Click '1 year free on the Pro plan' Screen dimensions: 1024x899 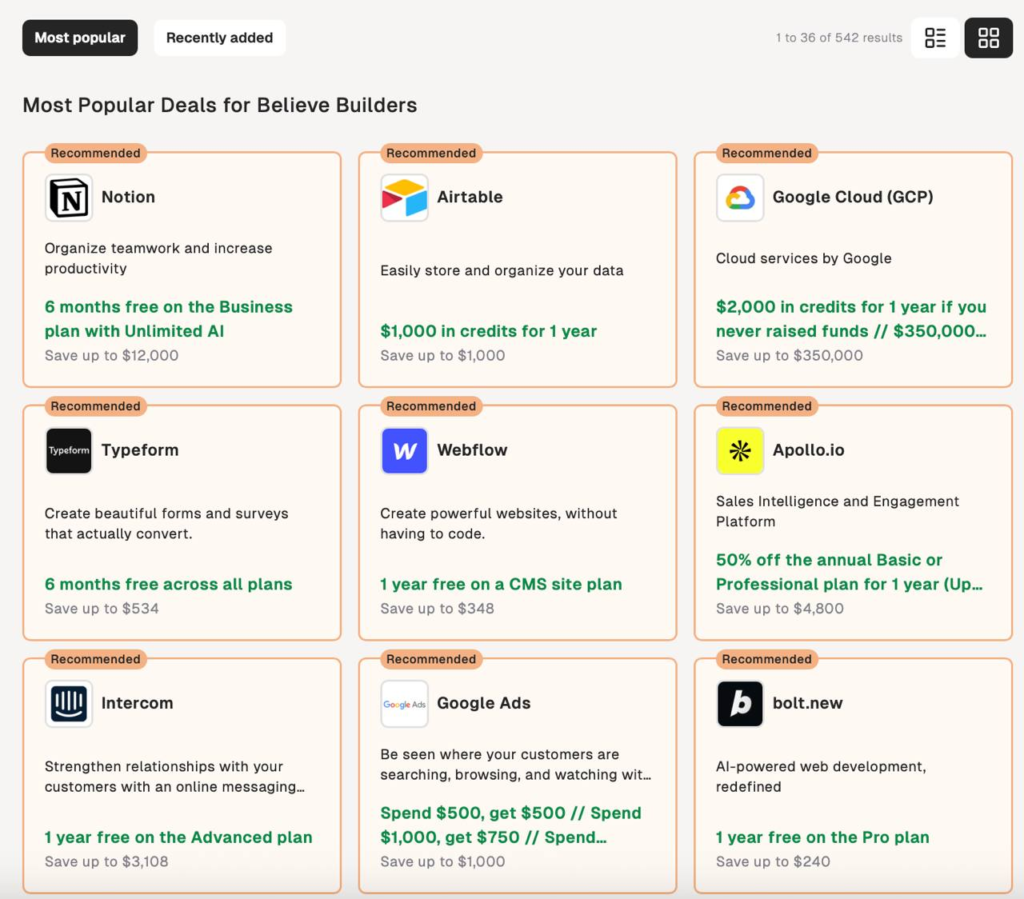tap(822, 838)
